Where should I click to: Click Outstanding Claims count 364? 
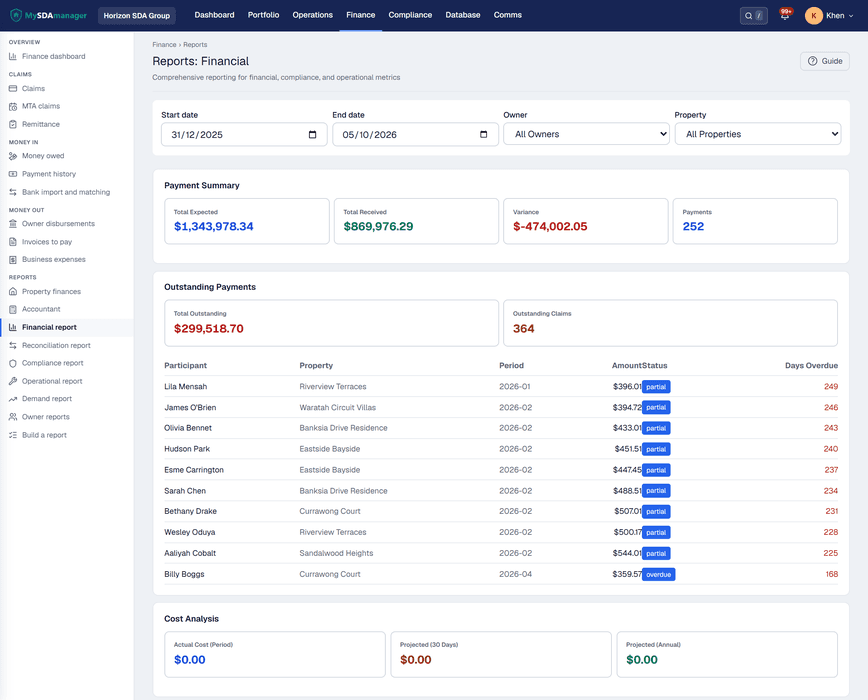(523, 329)
